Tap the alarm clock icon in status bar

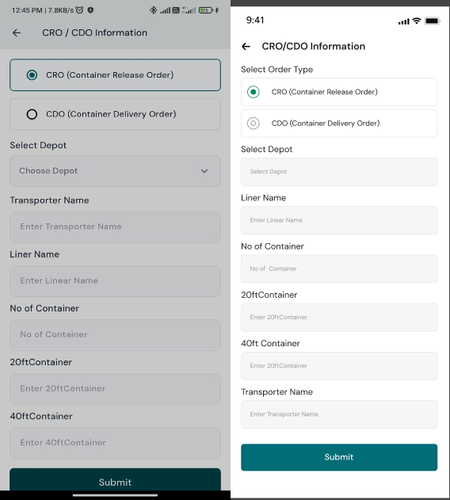pos(79,10)
